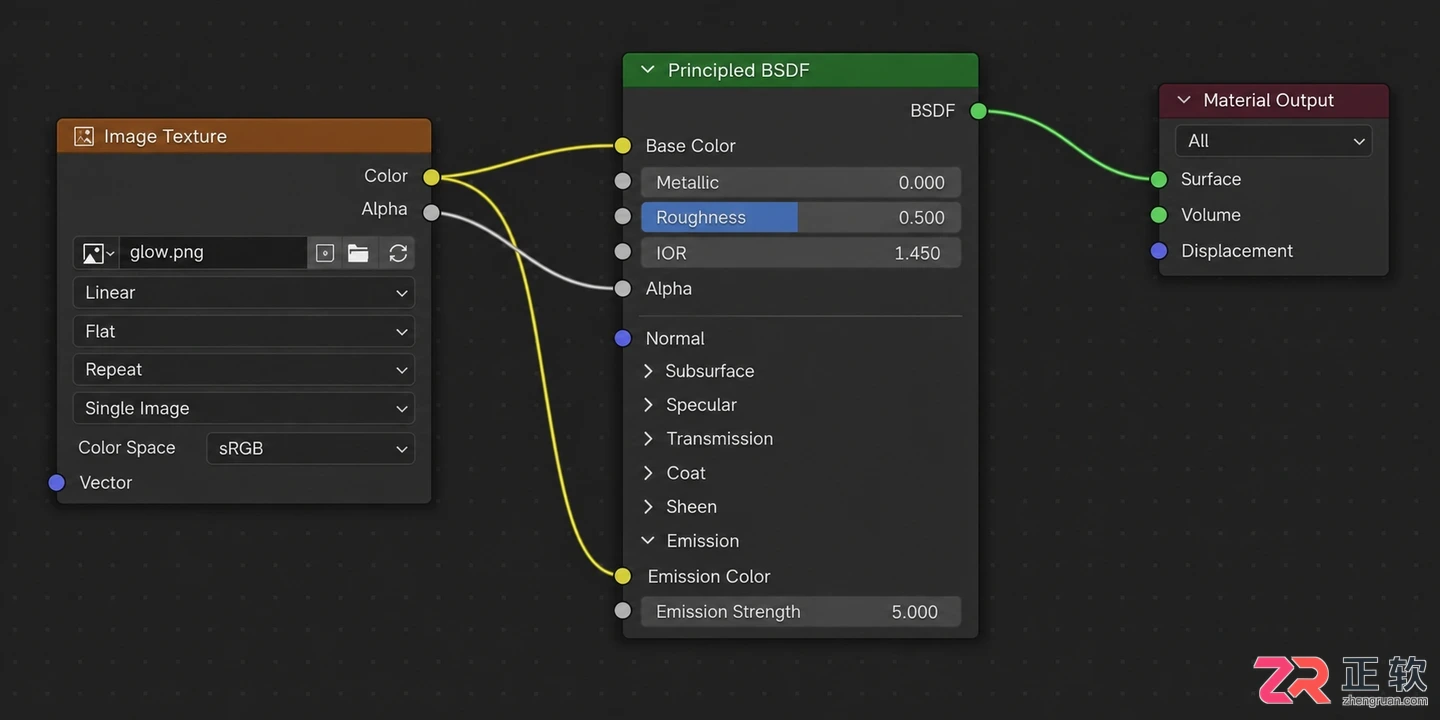This screenshot has width=1440, height=720.
Task: Select the Principled BSDF node title
Action: point(738,70)
